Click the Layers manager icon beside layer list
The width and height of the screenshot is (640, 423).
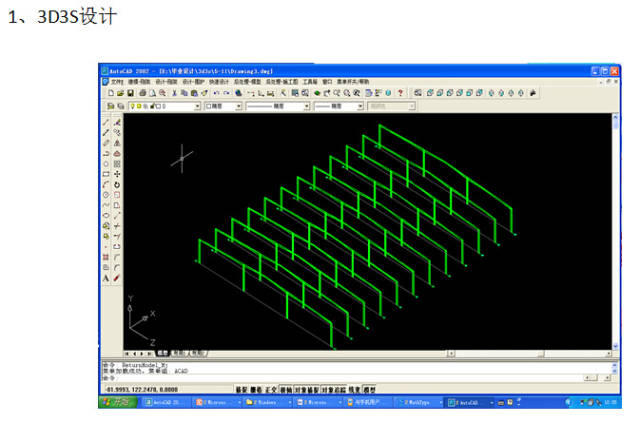pyautogui.click(x=111, y=106)
